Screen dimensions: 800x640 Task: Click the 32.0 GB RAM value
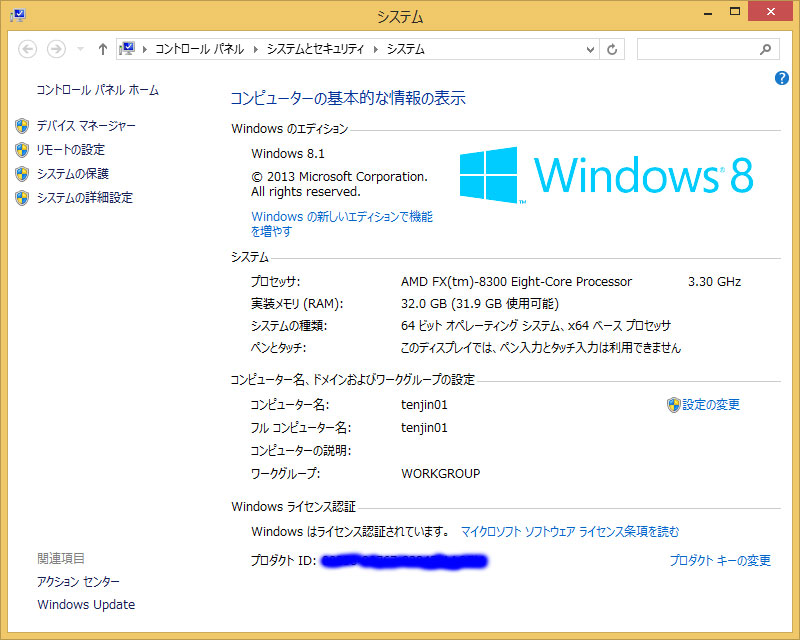(x=480, y=304)
